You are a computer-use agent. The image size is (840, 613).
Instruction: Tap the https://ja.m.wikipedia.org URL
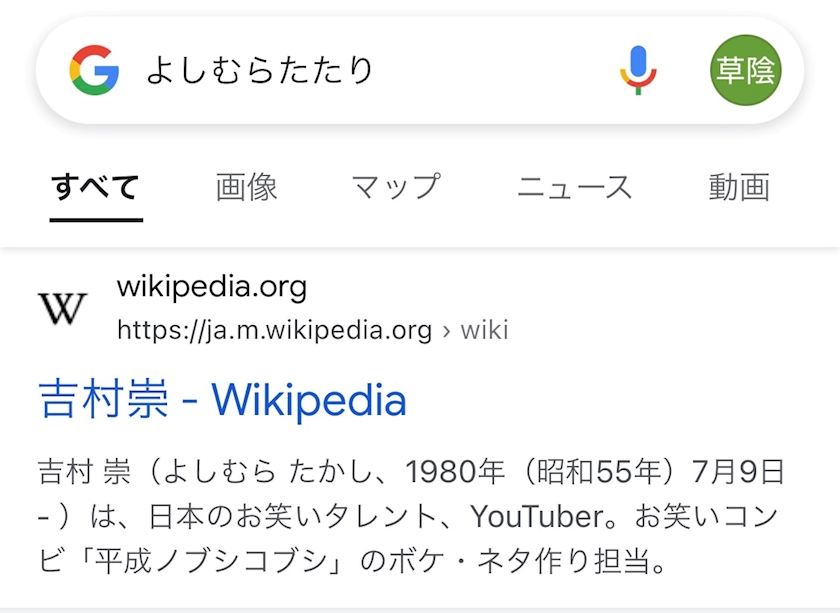click(274, 330)
